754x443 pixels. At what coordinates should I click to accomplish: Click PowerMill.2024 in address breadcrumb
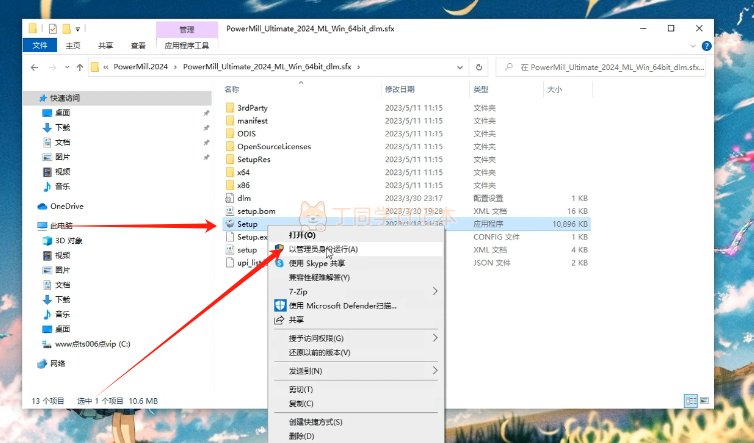[141, 67]
